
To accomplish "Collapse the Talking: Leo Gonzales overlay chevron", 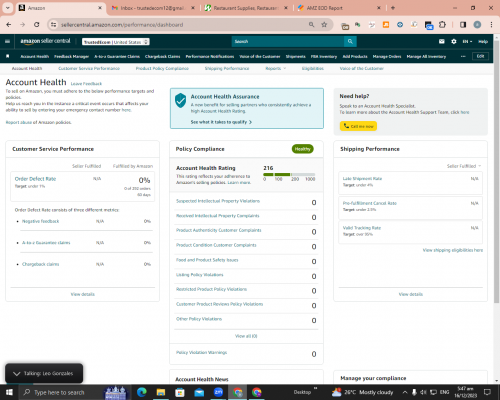I will point(17,374).
